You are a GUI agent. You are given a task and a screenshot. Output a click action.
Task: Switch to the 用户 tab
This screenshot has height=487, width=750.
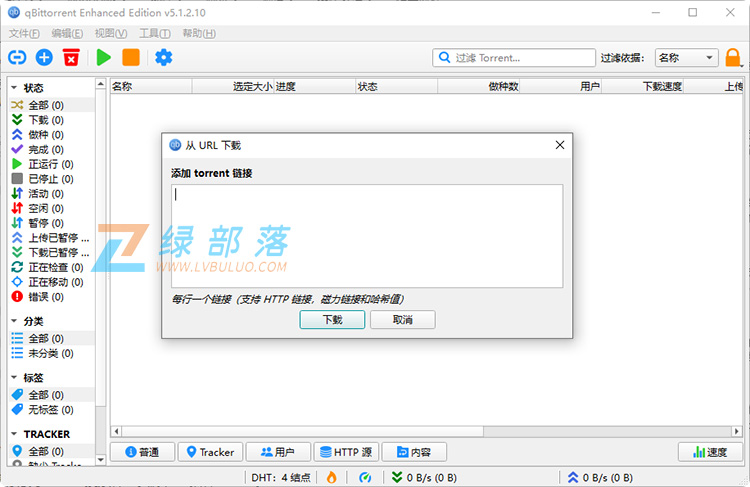coord(278,452)
